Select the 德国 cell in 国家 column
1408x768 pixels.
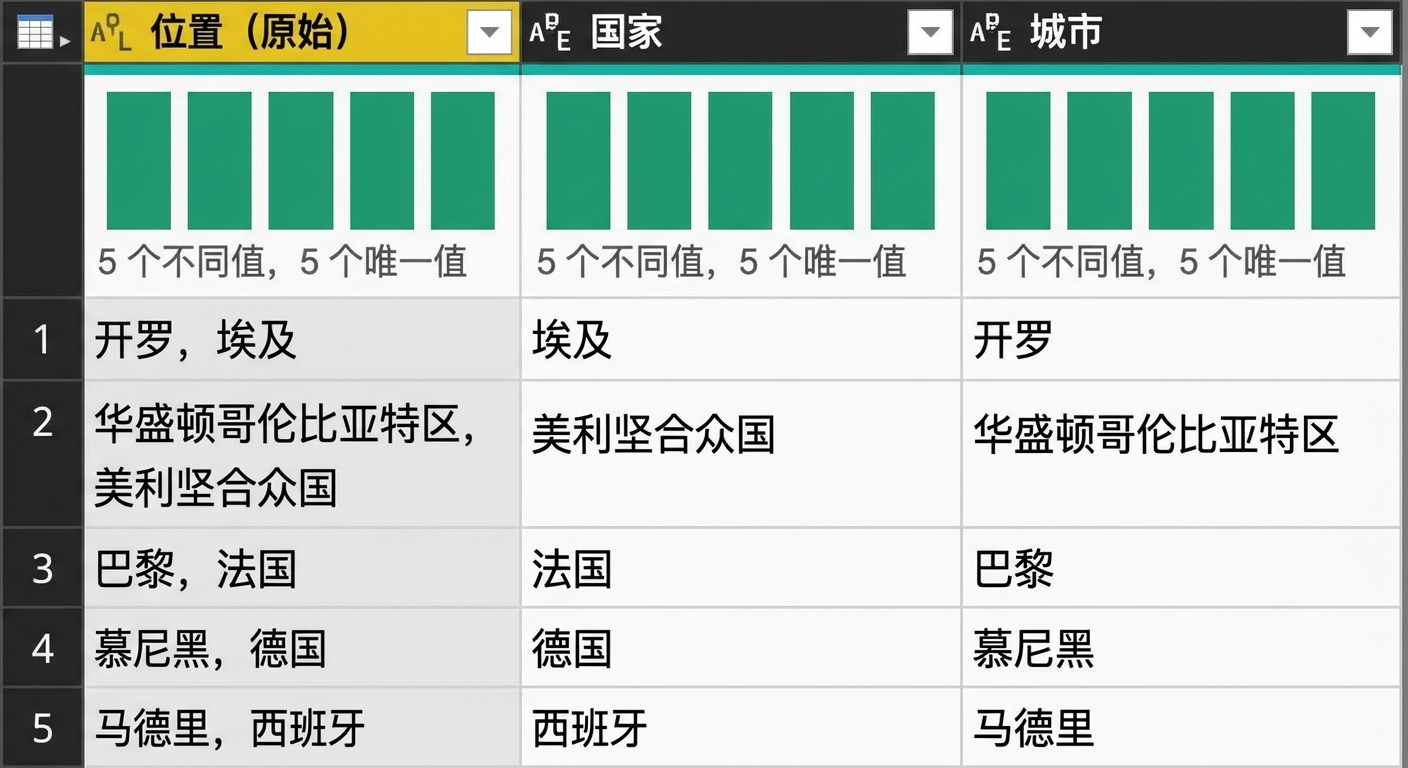(741, 647)
